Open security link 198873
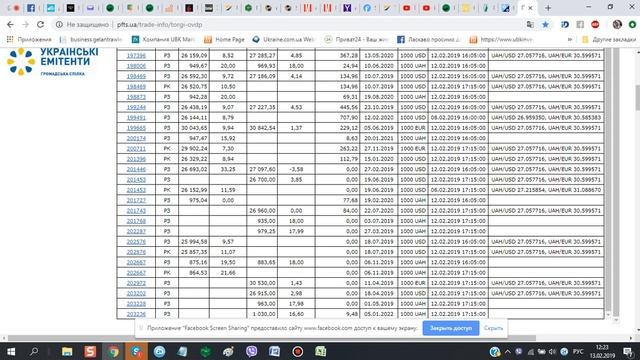 click(136, 97)
